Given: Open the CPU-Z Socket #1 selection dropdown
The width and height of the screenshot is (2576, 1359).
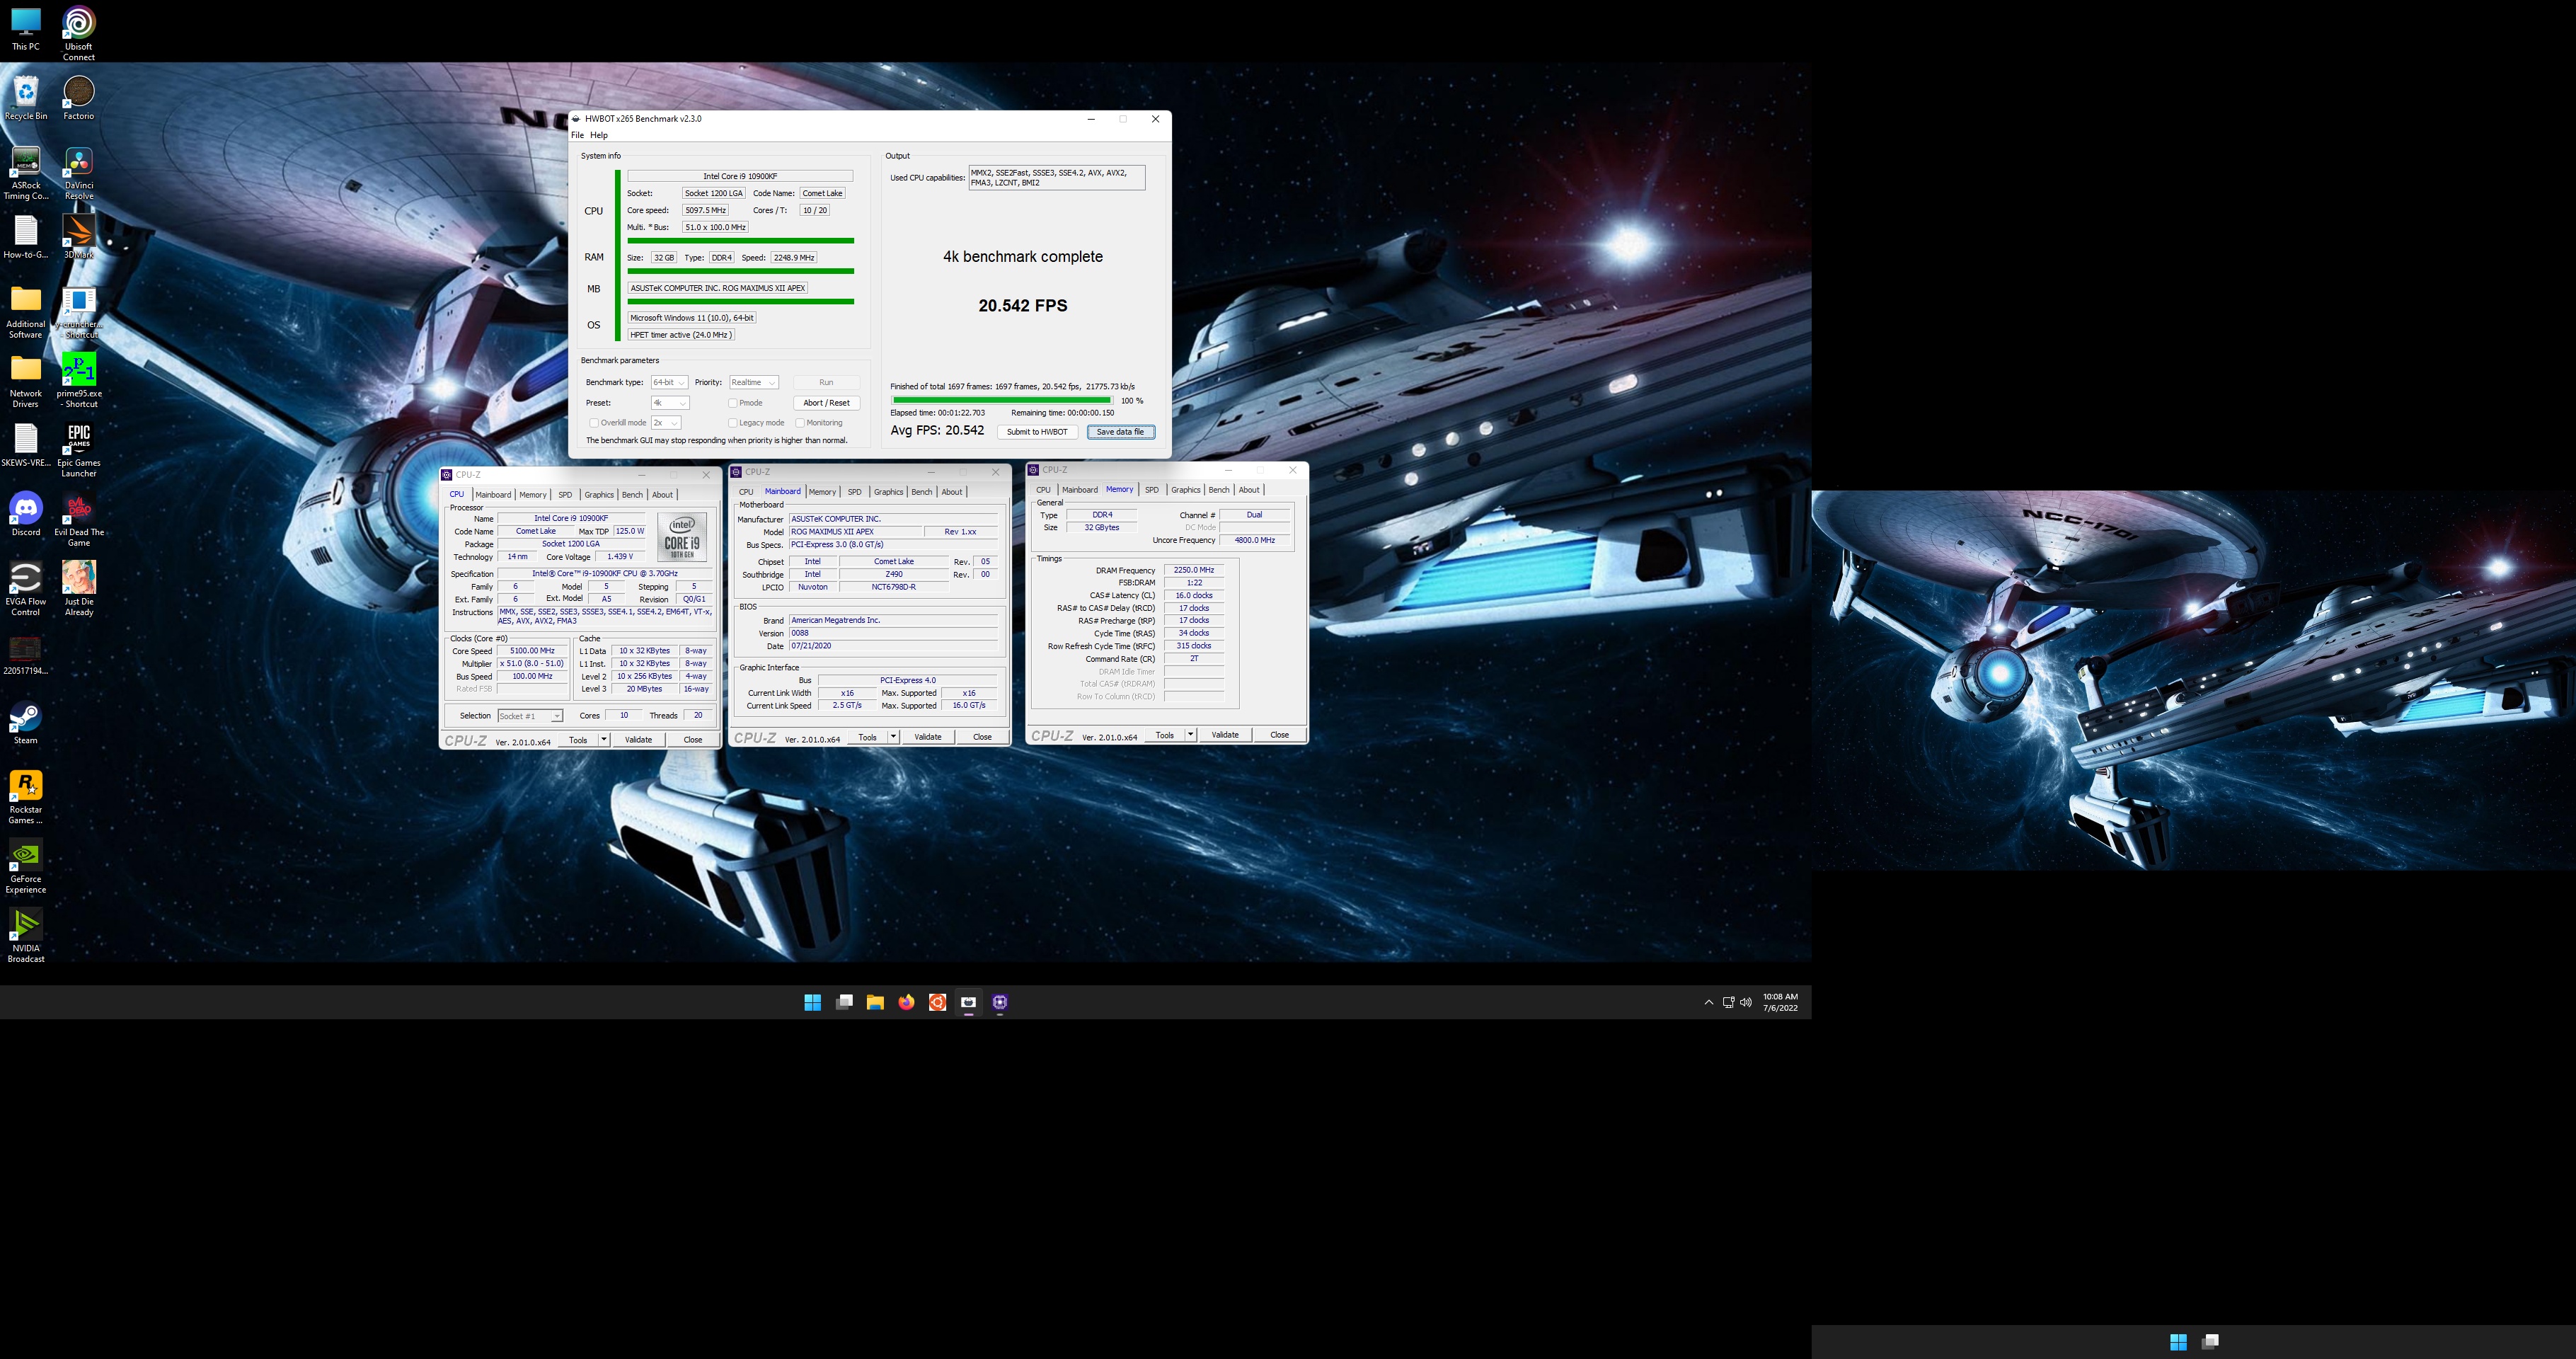Looking at the screenshot, I should tap(530, 716).
